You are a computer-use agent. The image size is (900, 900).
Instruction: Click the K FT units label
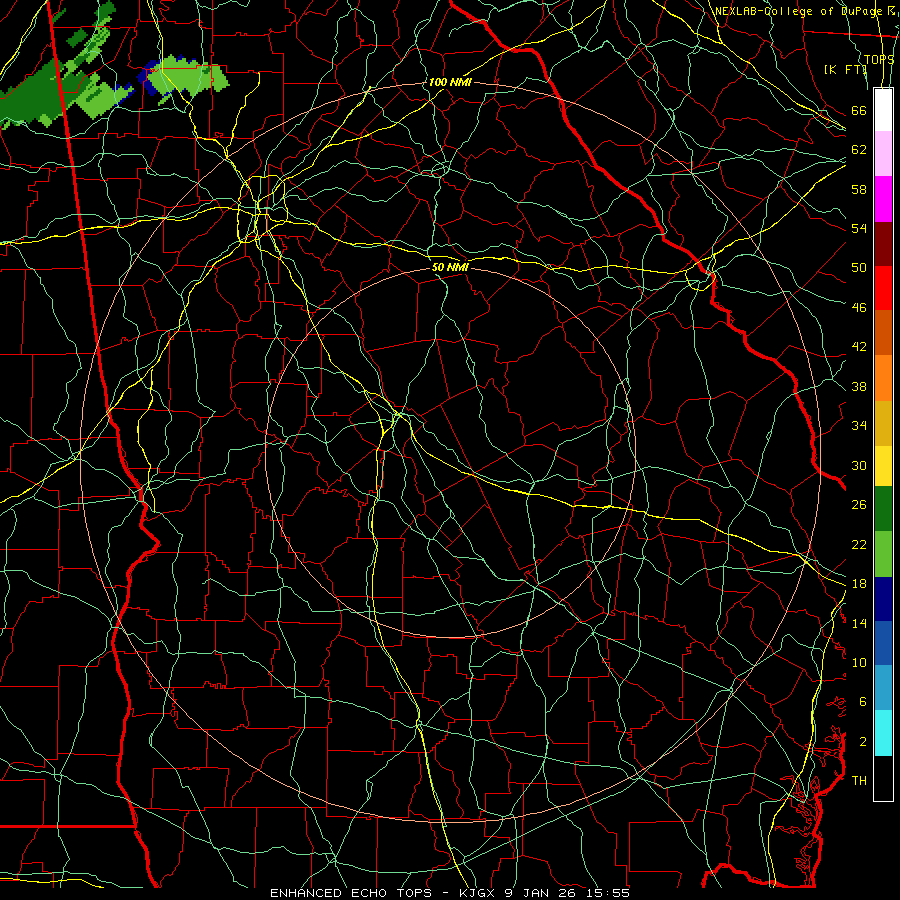(845, 69)
